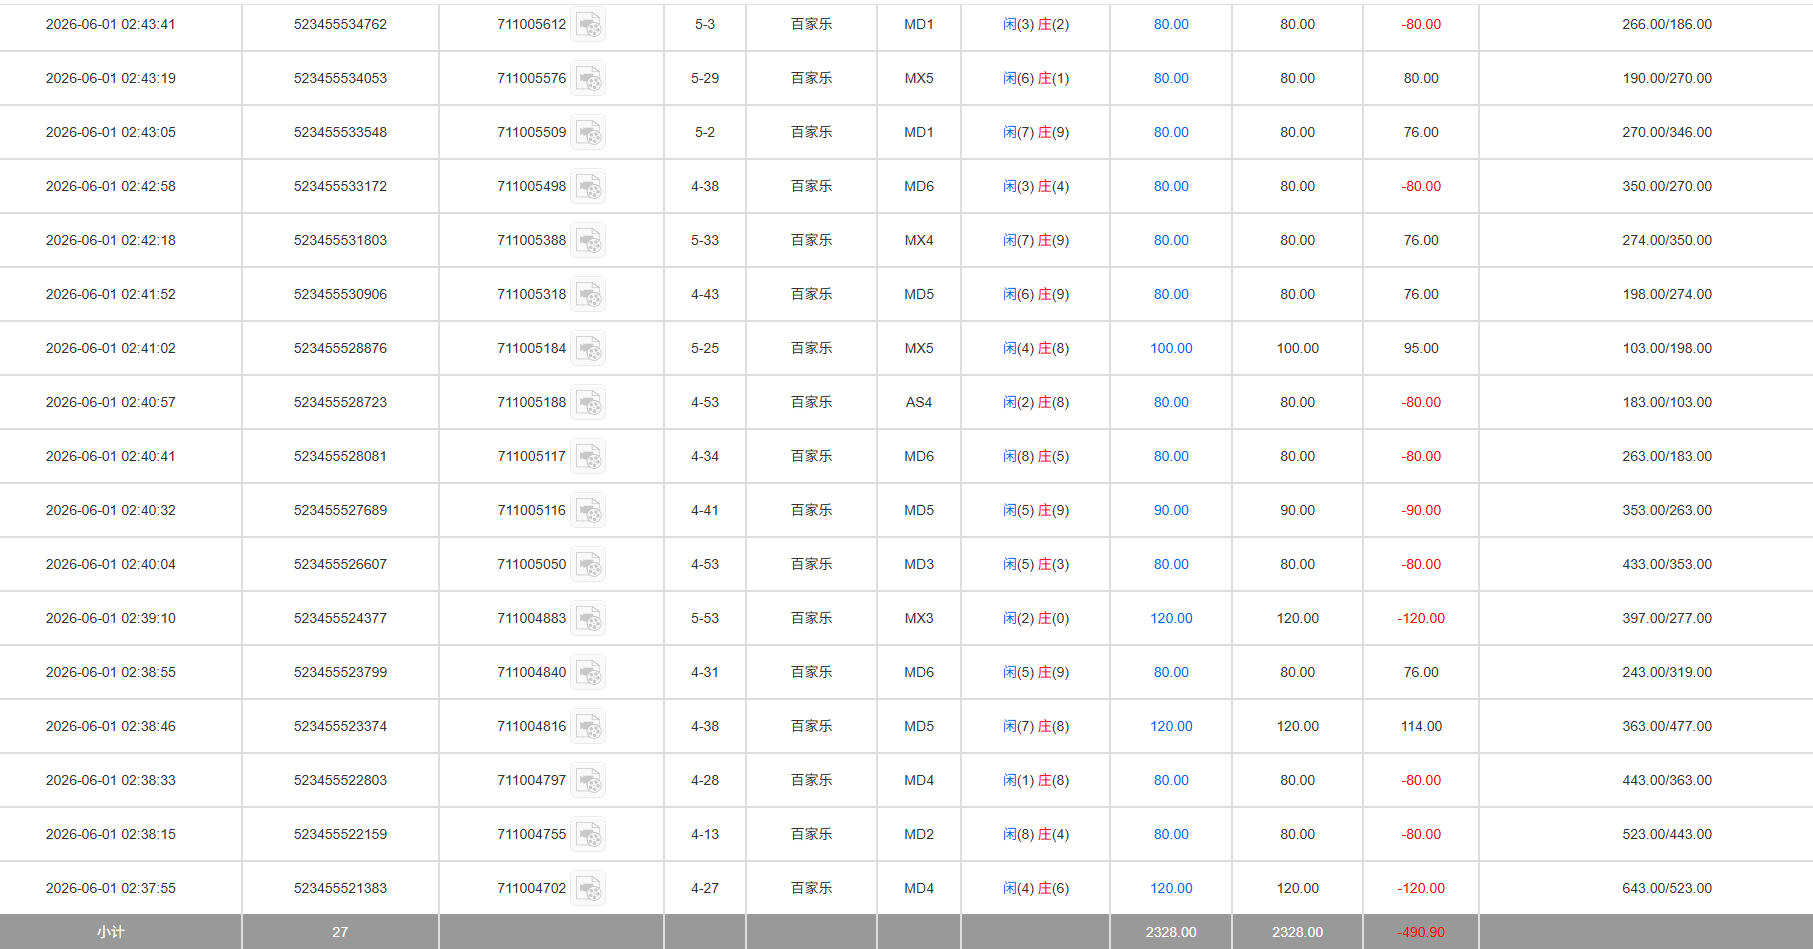
Task: Click balance value 643.00/523.00
Action: click(x=1667, y=888)
